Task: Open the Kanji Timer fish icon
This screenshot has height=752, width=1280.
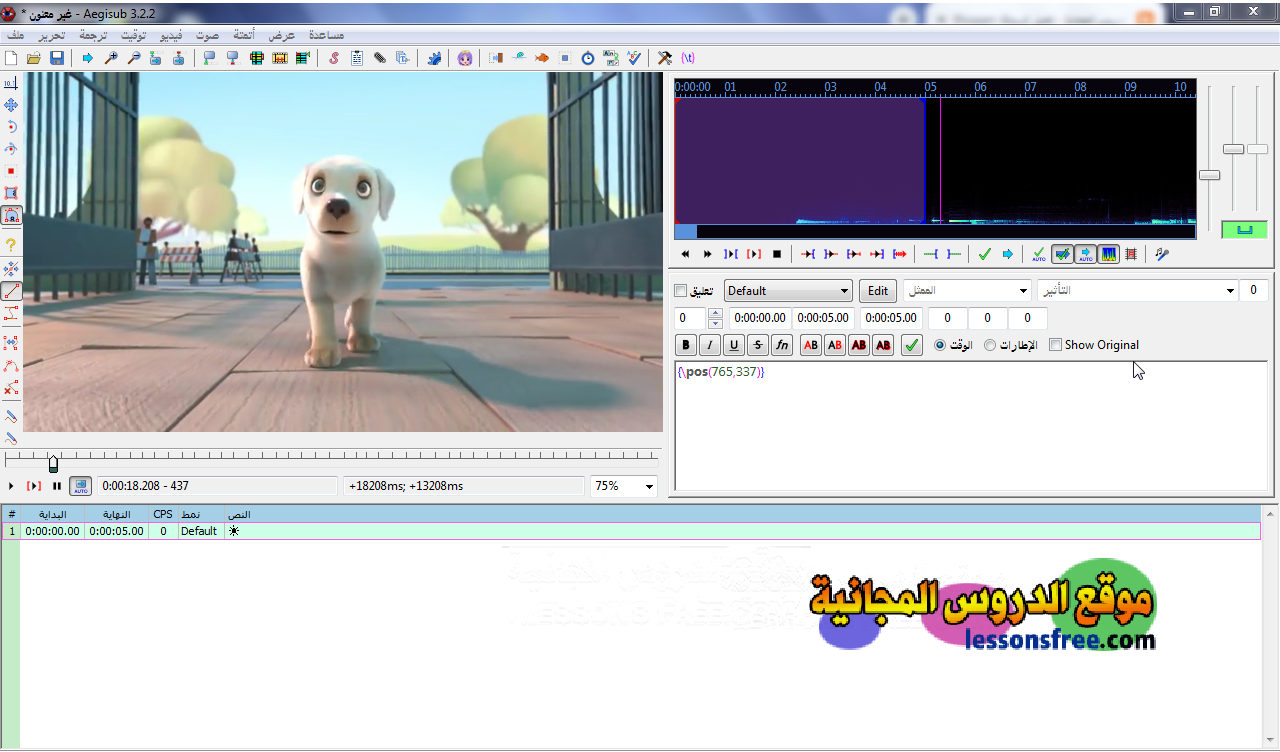Action: (x=542, y=58)
